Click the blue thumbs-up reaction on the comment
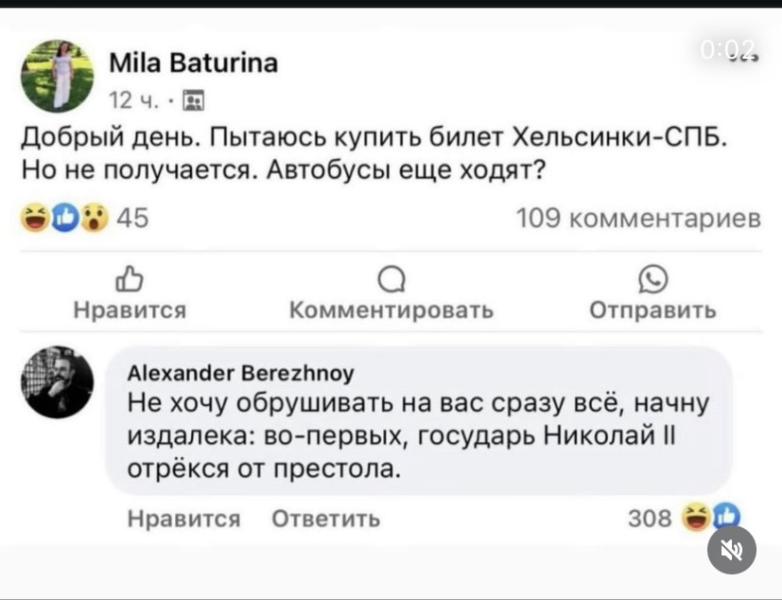This screenshot has width=782, height=600. pyautogui.click(x=721, y=517)
